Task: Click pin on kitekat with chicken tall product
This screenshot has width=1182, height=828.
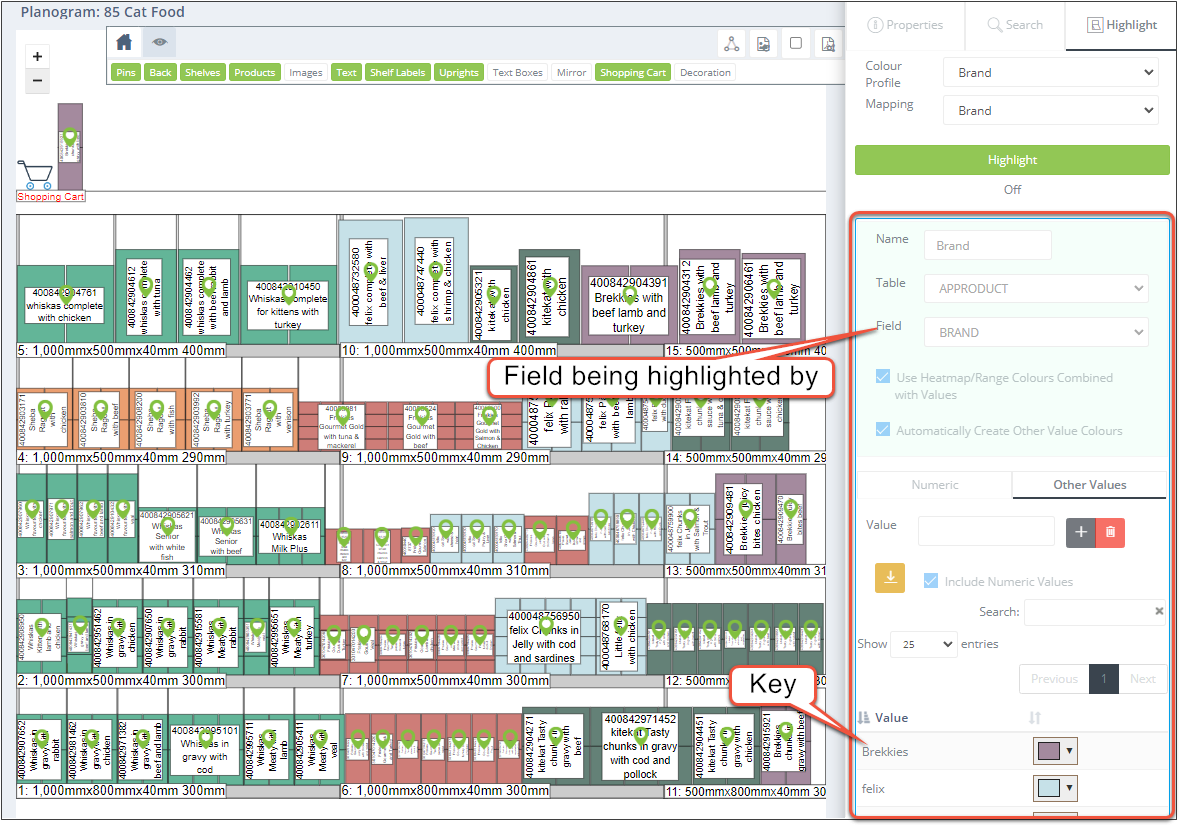Action: (550, 286)
